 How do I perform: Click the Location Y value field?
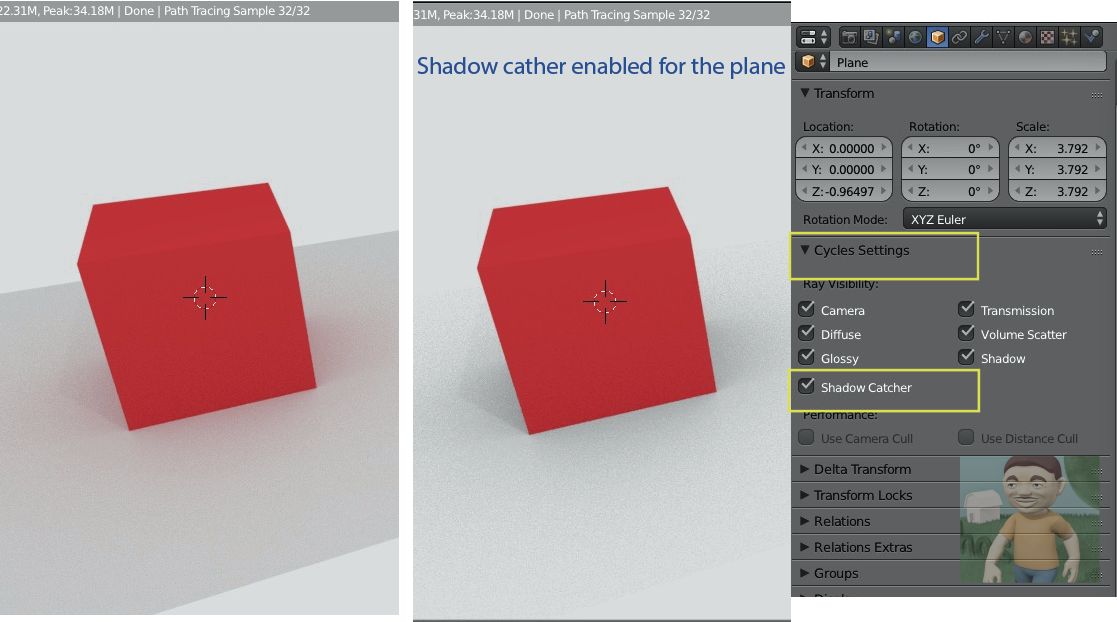click(844, 170)
